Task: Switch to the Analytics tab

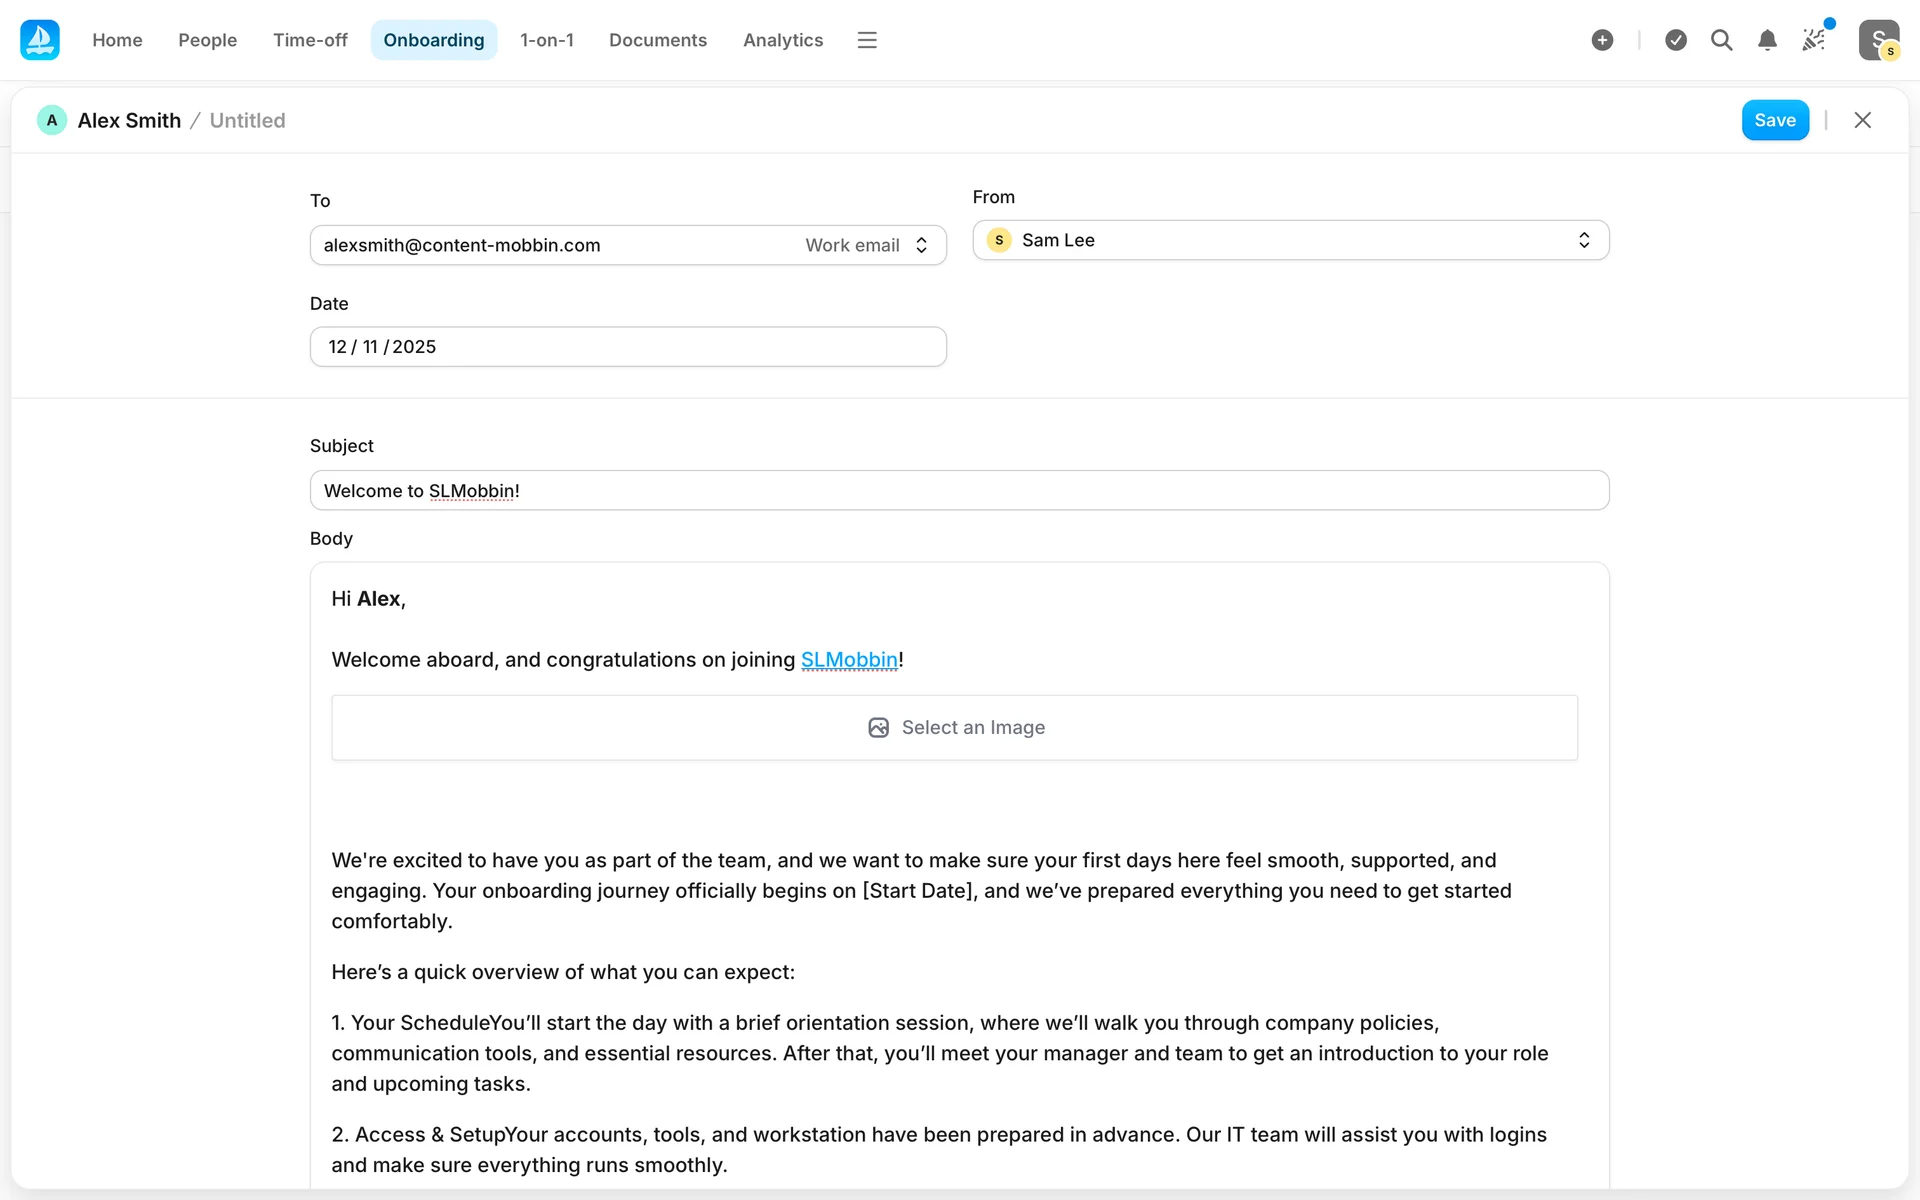Action: coord(782,40)
